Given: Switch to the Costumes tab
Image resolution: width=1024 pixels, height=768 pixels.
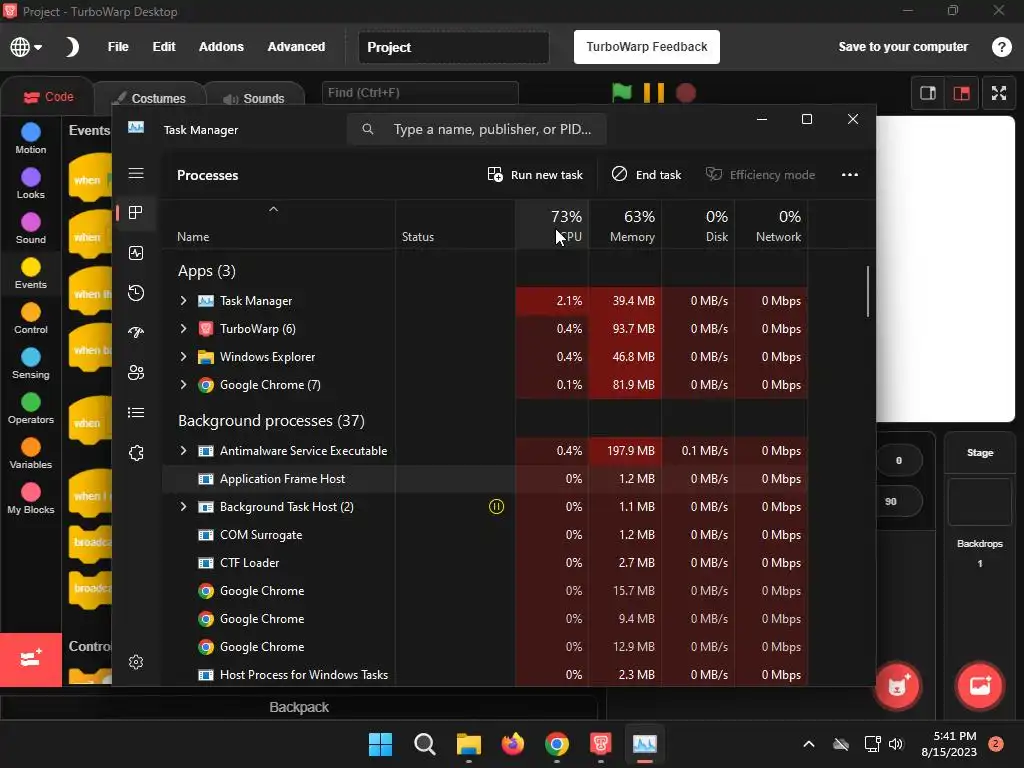Looking at the screenshot, I should point(150,98).
